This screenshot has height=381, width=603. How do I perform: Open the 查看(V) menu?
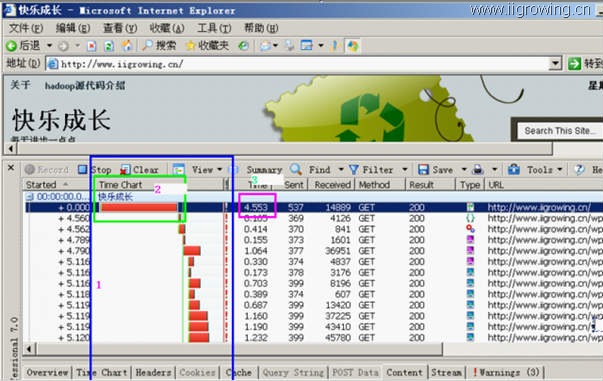120,28
